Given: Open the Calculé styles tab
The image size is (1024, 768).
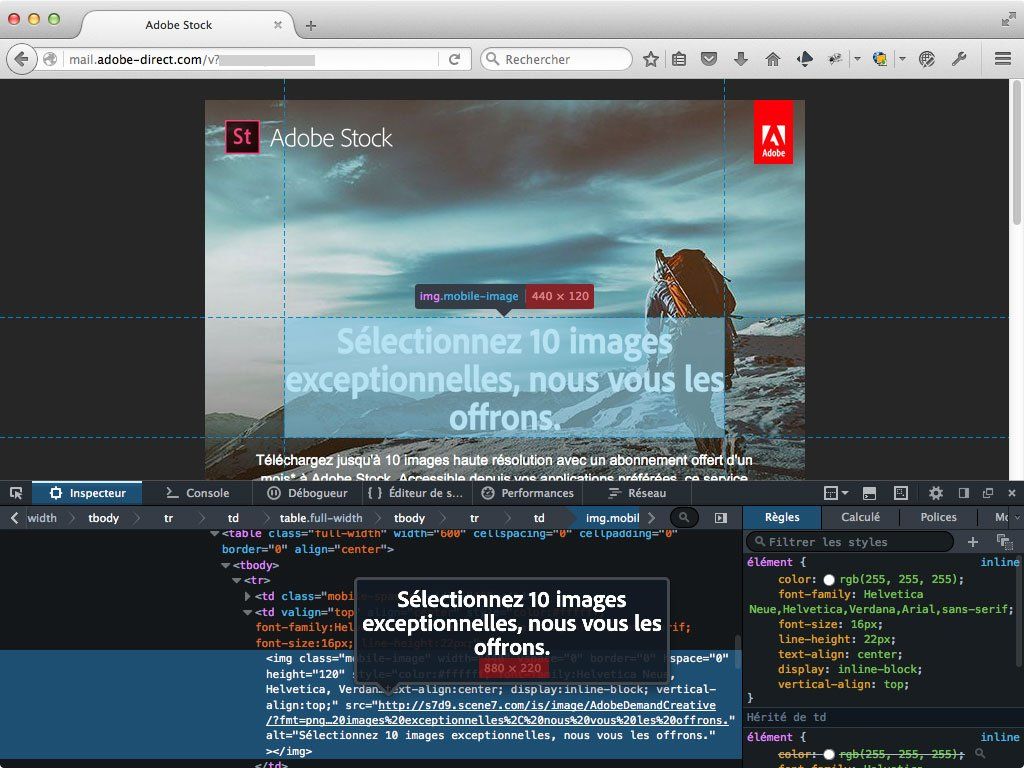Looking at the screenshot, I should [x=860, y=517].
